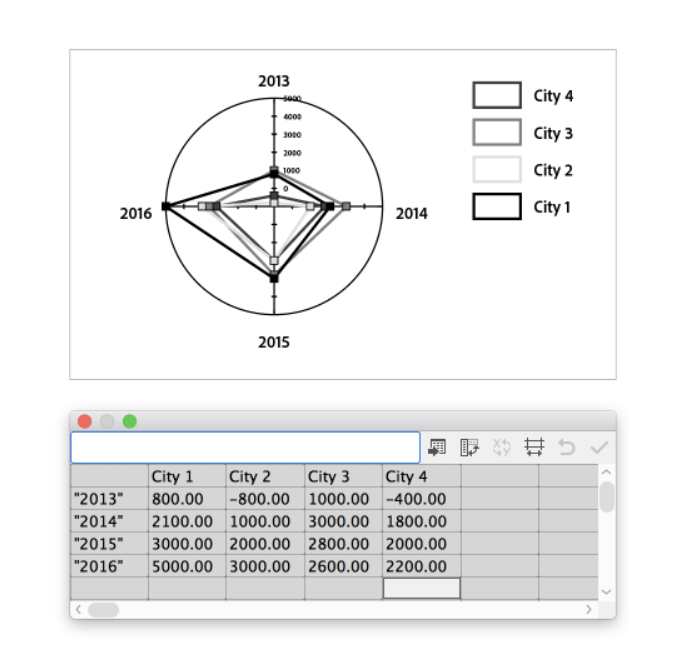Select the City 2 header cell
Viewport: 679px width, 651px height.
click(265, 477)
